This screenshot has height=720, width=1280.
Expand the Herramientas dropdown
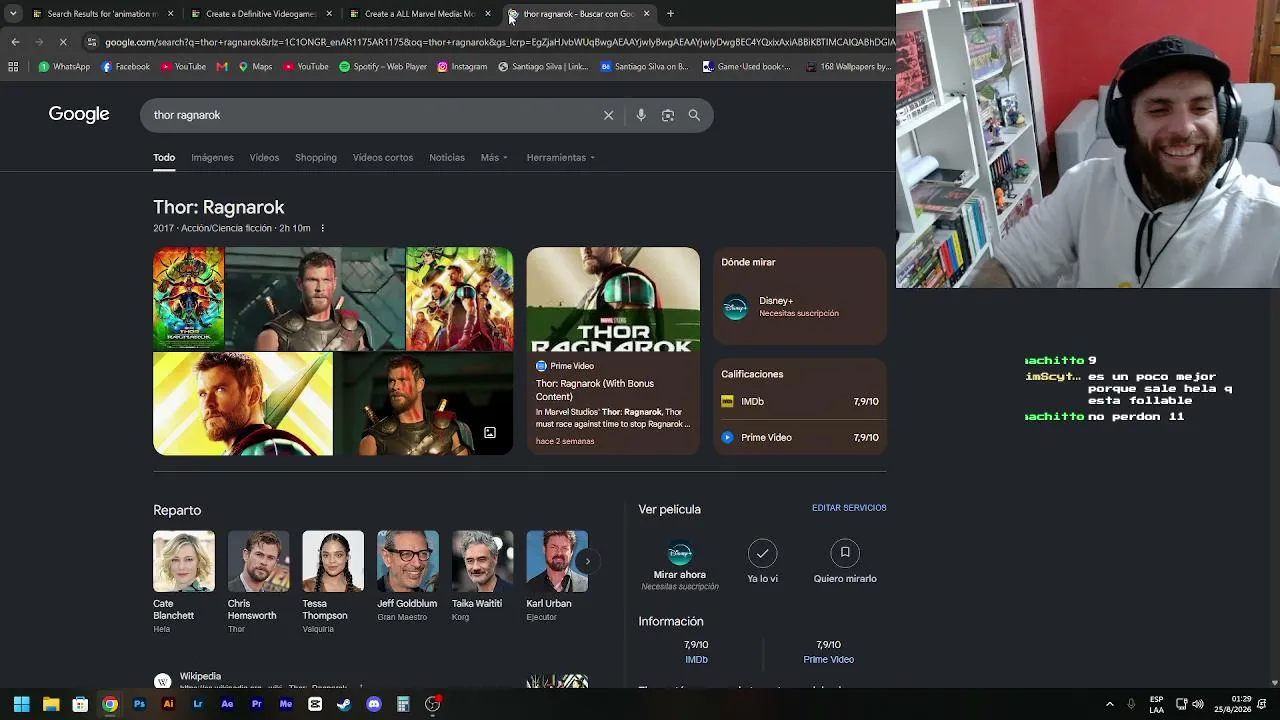(x=561, y=158)
